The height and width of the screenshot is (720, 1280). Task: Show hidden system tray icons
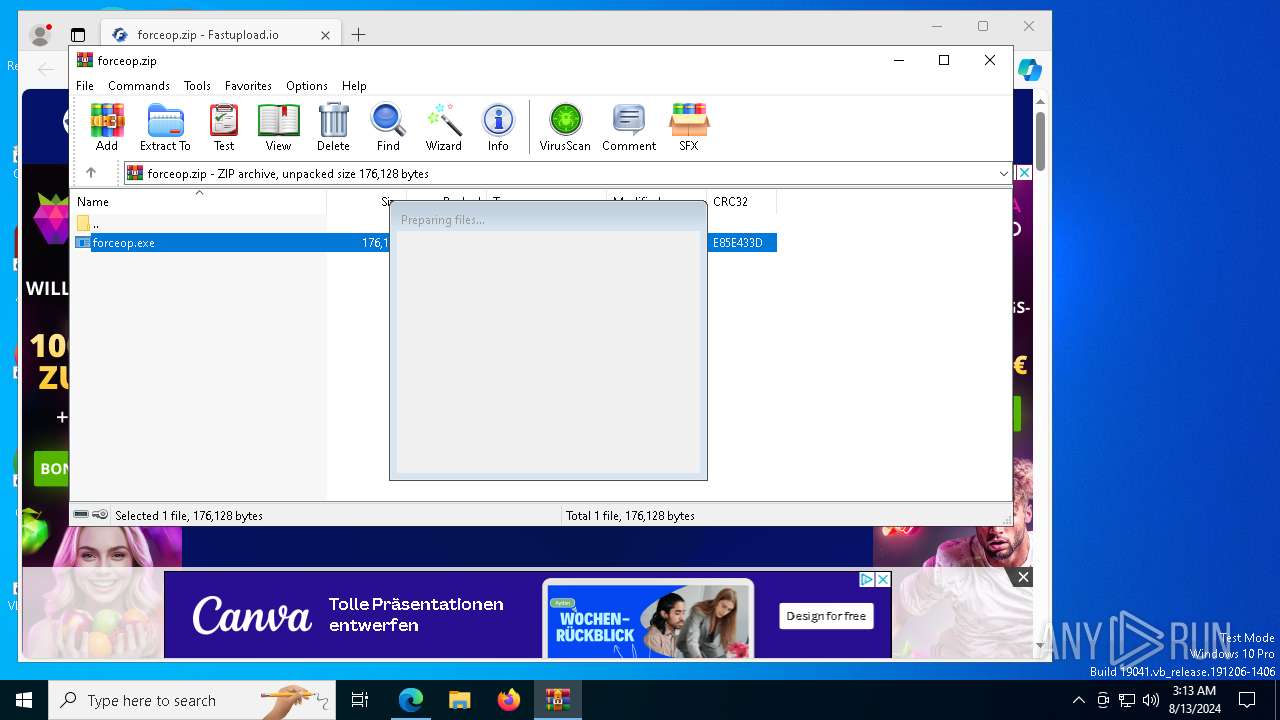(1078, 700)
